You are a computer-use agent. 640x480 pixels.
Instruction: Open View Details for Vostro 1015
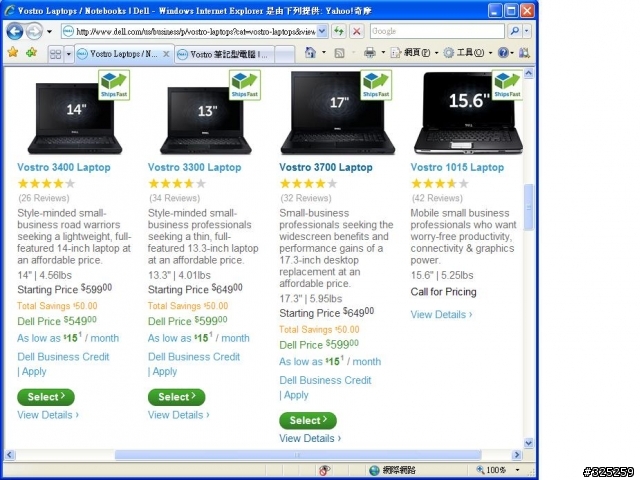[x=441, y=315]
